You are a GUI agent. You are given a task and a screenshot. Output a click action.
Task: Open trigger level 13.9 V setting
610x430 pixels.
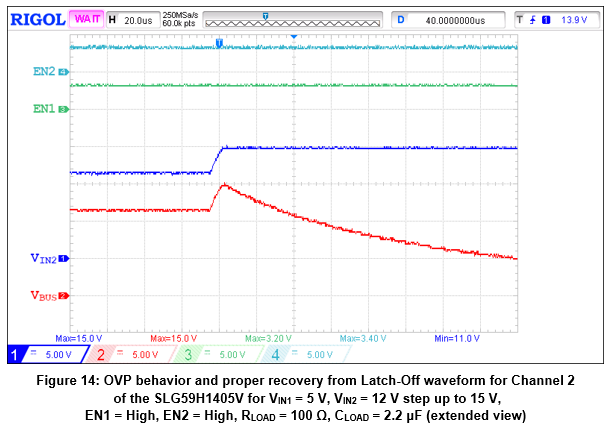[573, 19]
